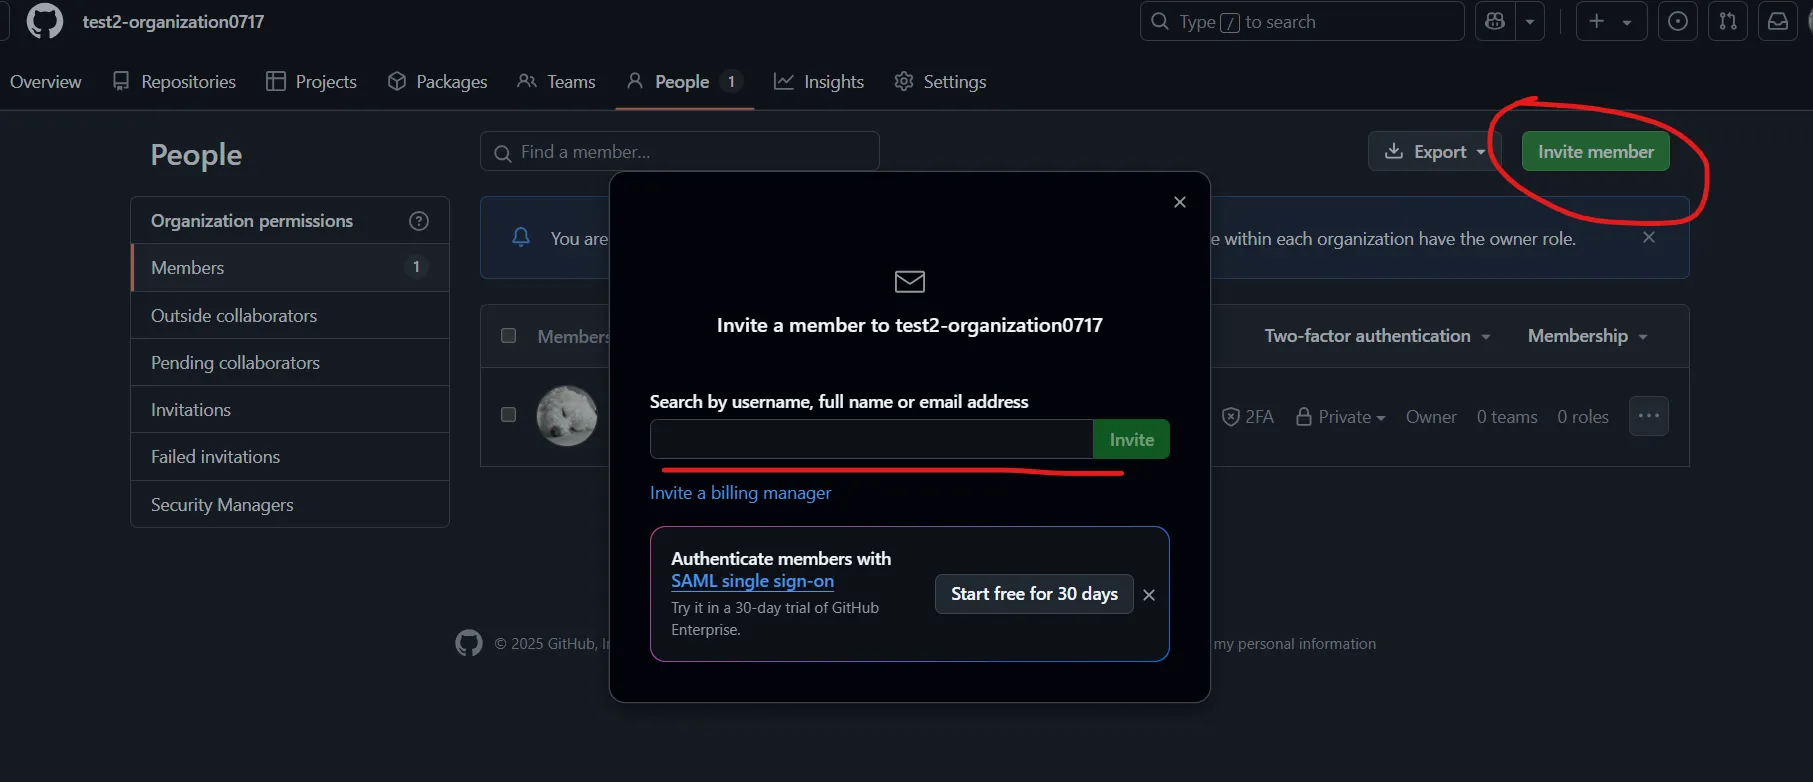This screenshot has height=782, width=1813.
Task: Open the Membership filter dropdown
Action: [1588, 336]
